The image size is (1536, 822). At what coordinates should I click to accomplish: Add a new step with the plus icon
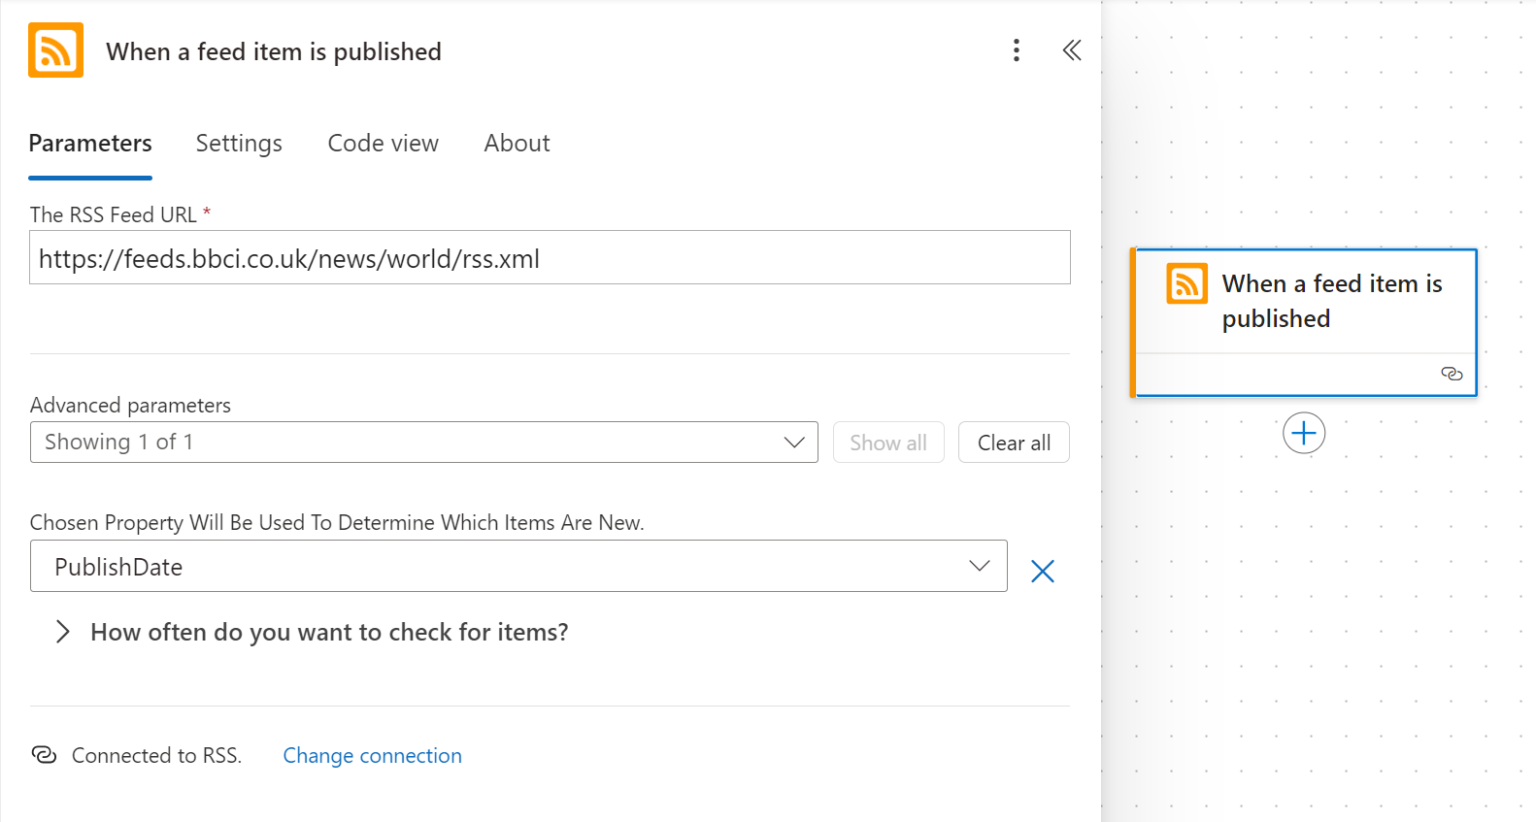click(x=1303, y=433)
